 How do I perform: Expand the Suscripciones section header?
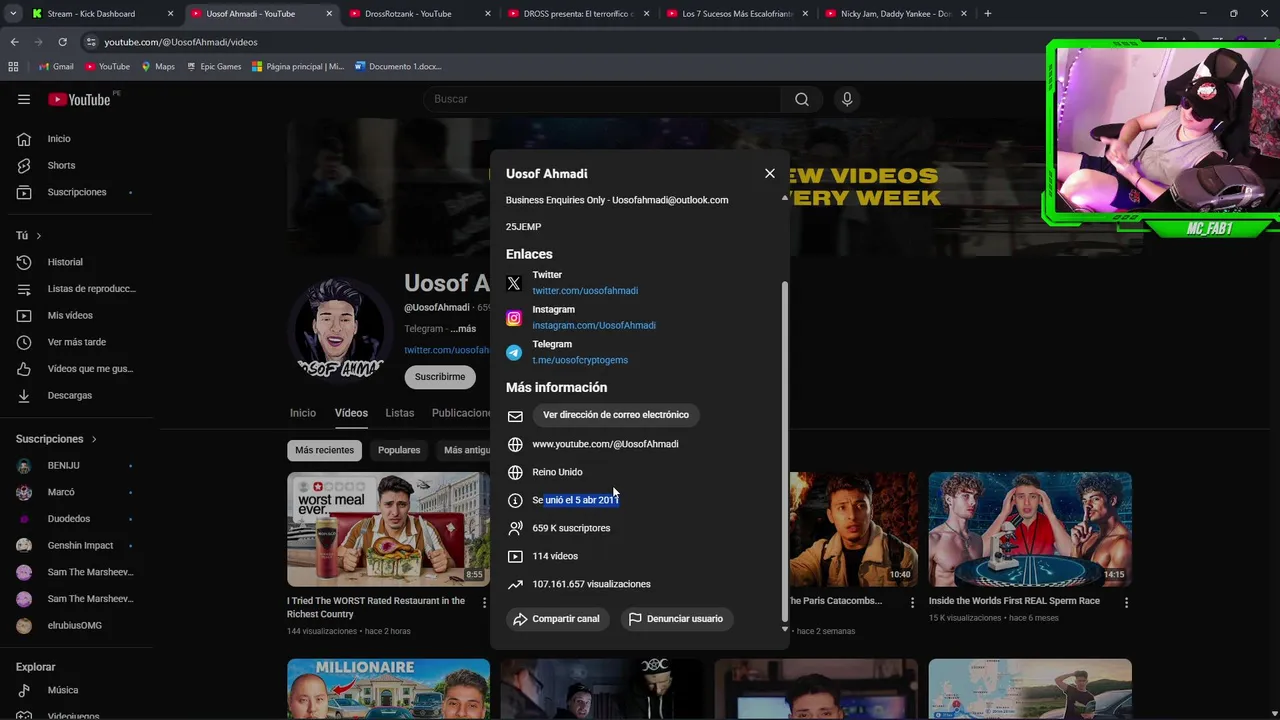[56, 439]
